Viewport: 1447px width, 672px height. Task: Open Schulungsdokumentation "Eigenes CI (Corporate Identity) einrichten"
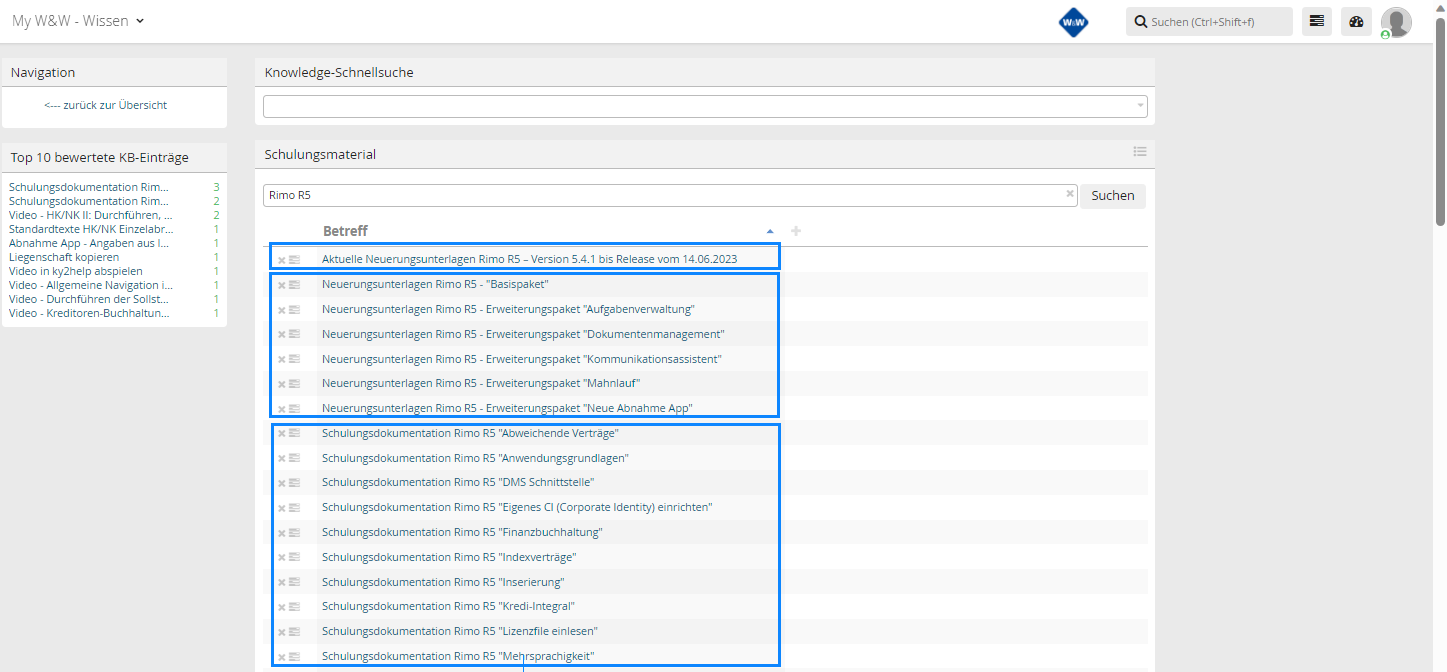point(517,507)
